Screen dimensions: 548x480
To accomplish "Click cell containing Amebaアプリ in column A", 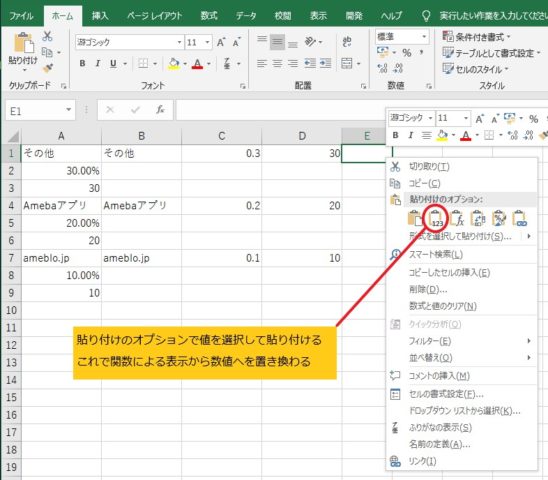I will 61,206.
